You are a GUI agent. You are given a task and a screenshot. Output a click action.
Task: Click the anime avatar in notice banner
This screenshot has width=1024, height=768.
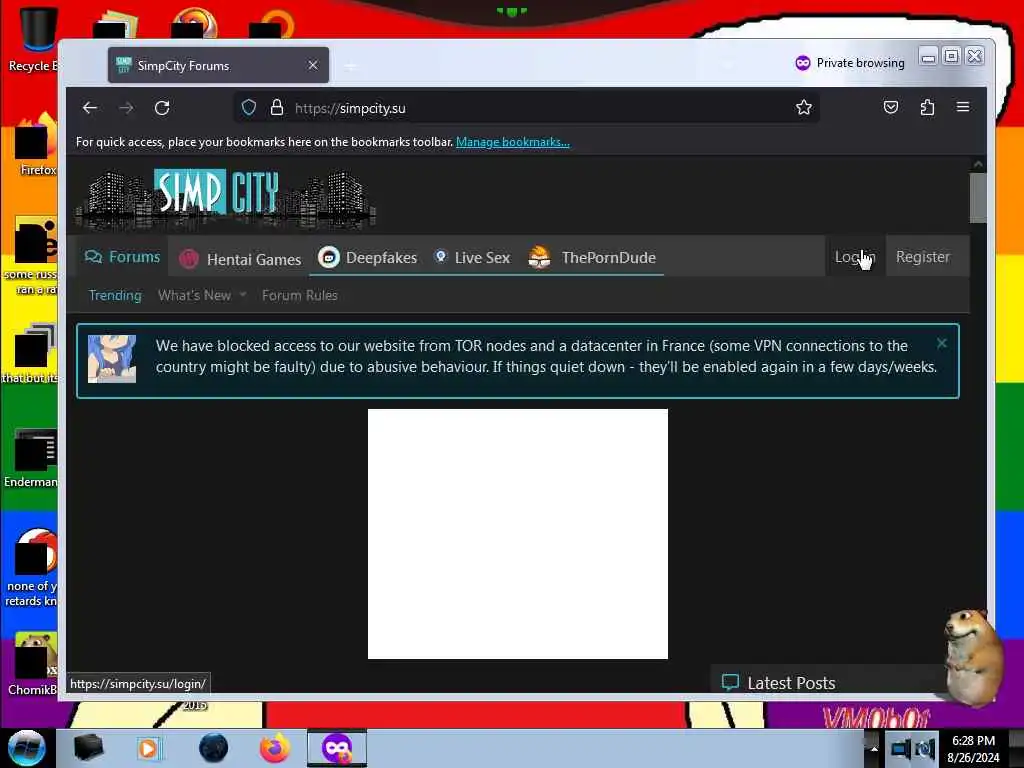[112, 359]
